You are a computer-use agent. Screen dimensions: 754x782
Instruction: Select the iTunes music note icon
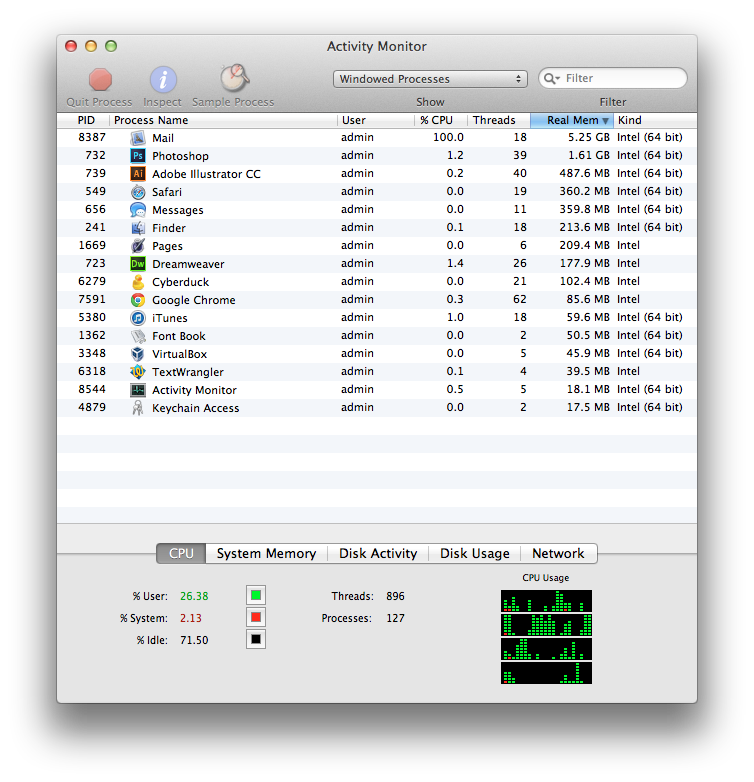138,318
